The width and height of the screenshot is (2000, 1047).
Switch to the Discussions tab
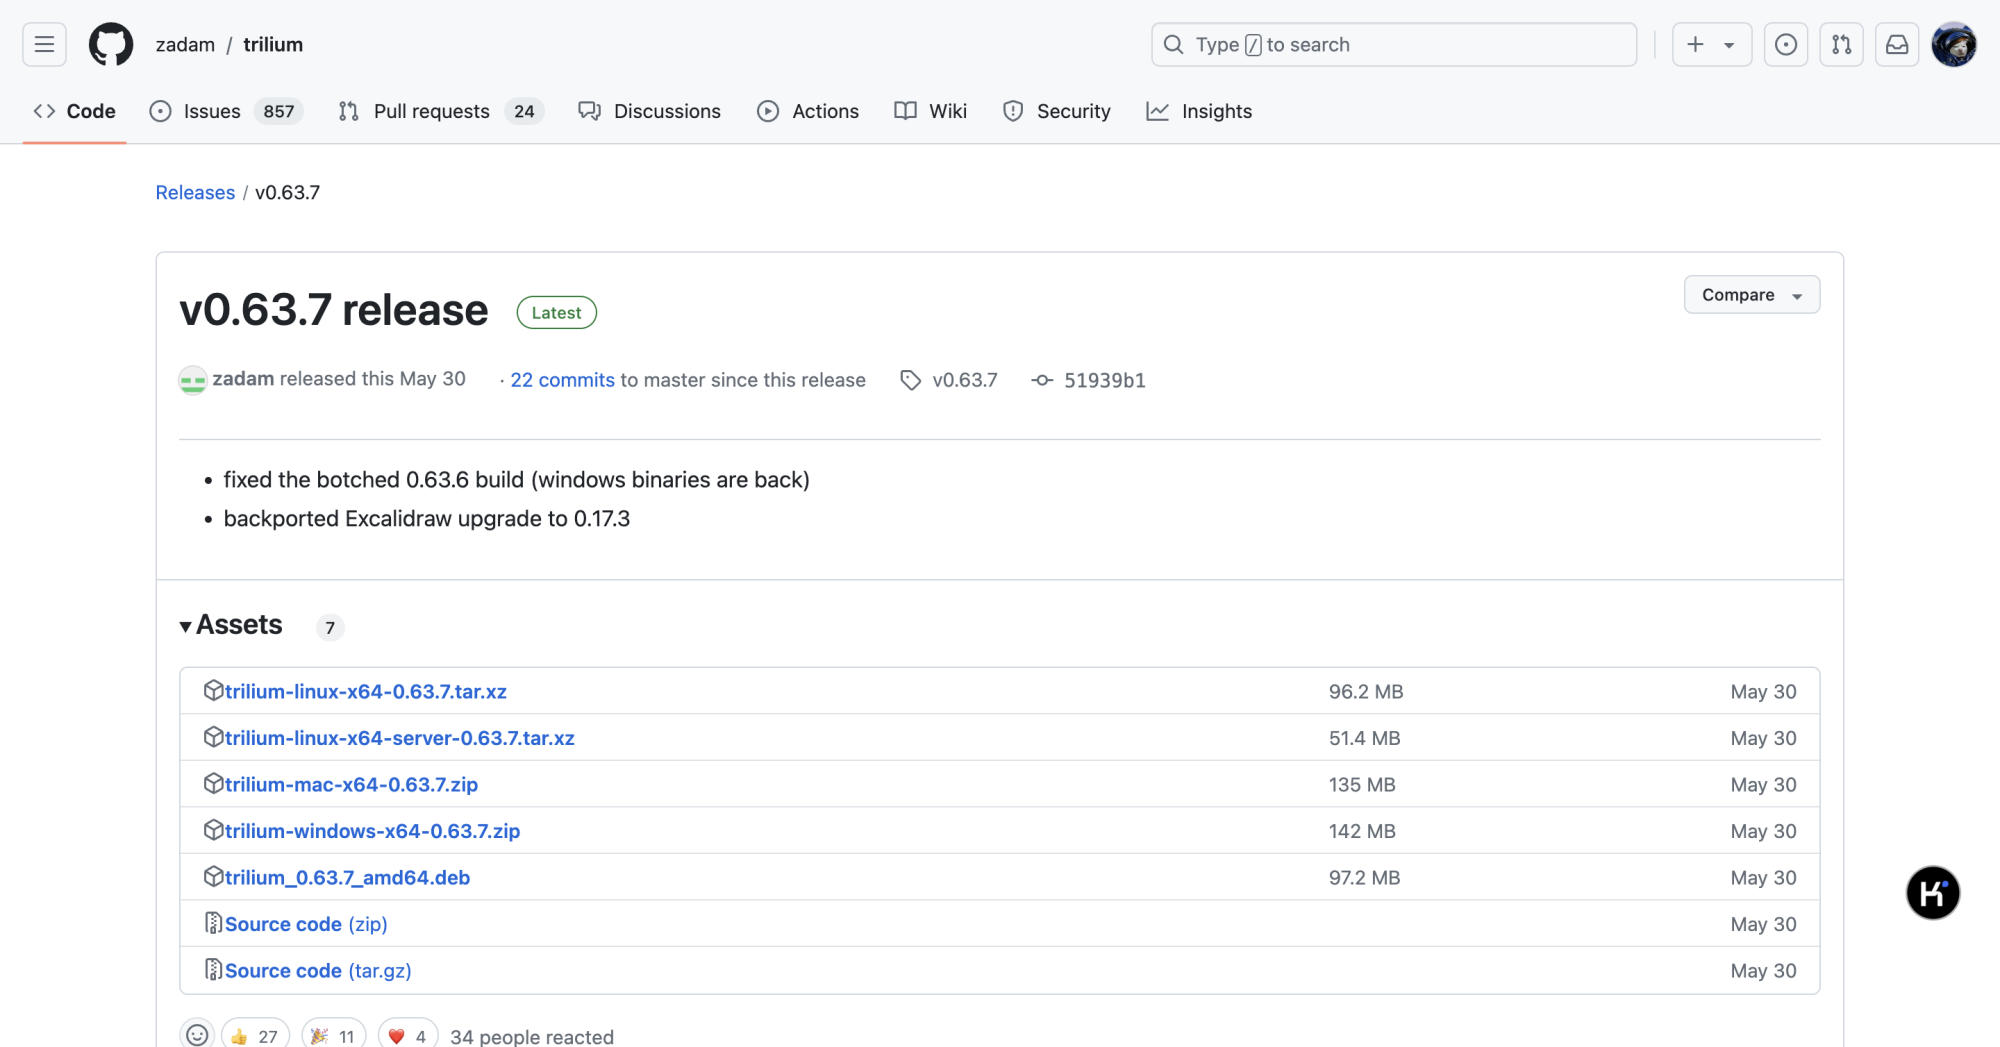[x=650, y=111]
